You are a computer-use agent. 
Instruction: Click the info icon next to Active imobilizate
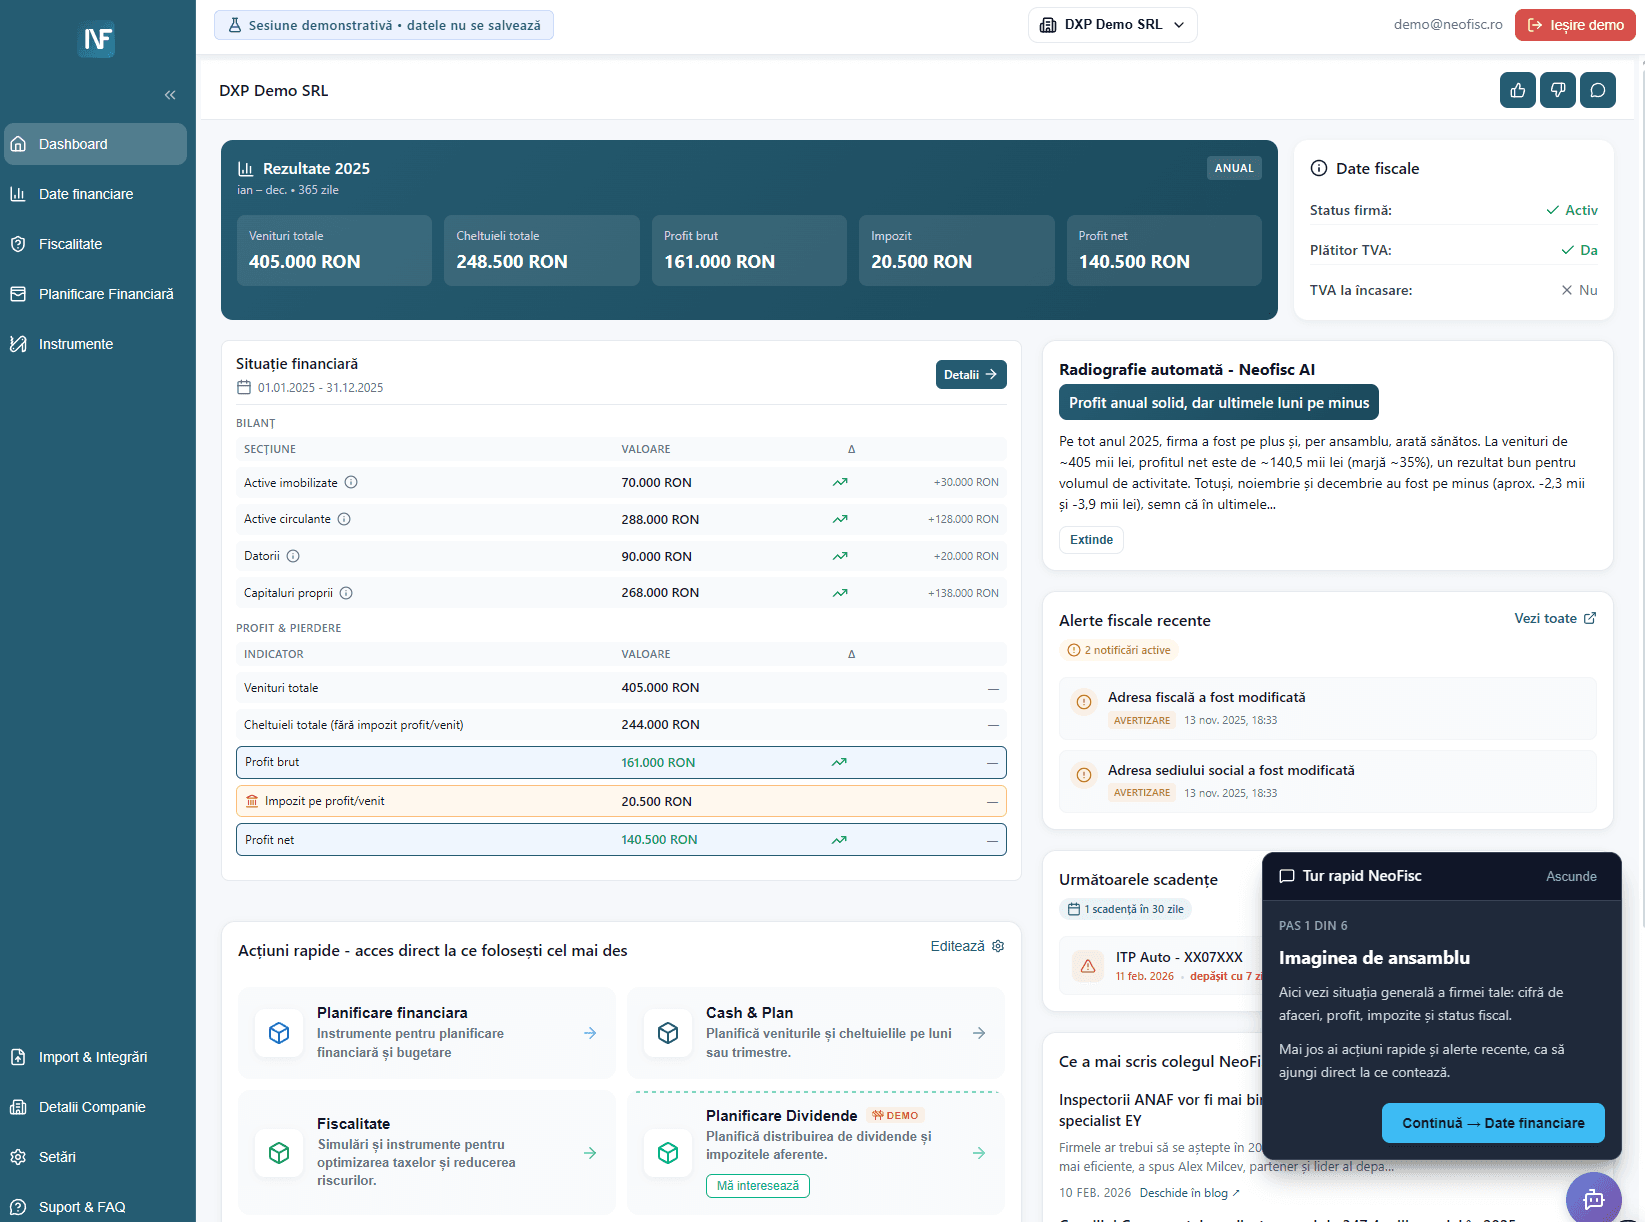351,482
